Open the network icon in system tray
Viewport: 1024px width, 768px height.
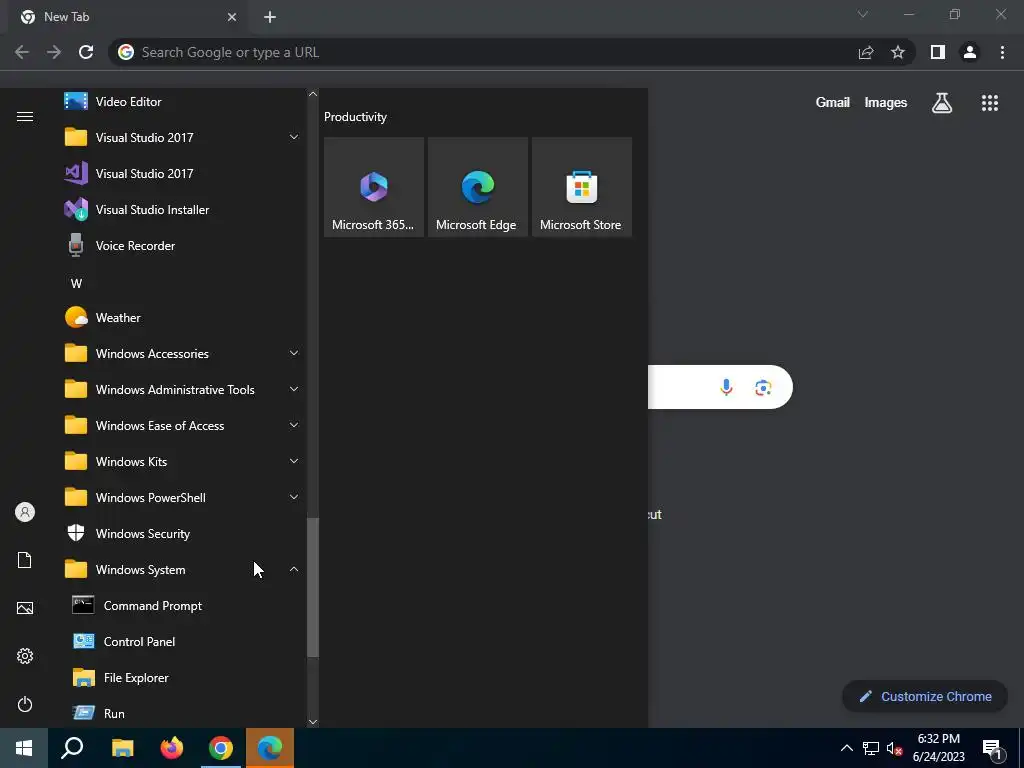(x=871, y=748)
